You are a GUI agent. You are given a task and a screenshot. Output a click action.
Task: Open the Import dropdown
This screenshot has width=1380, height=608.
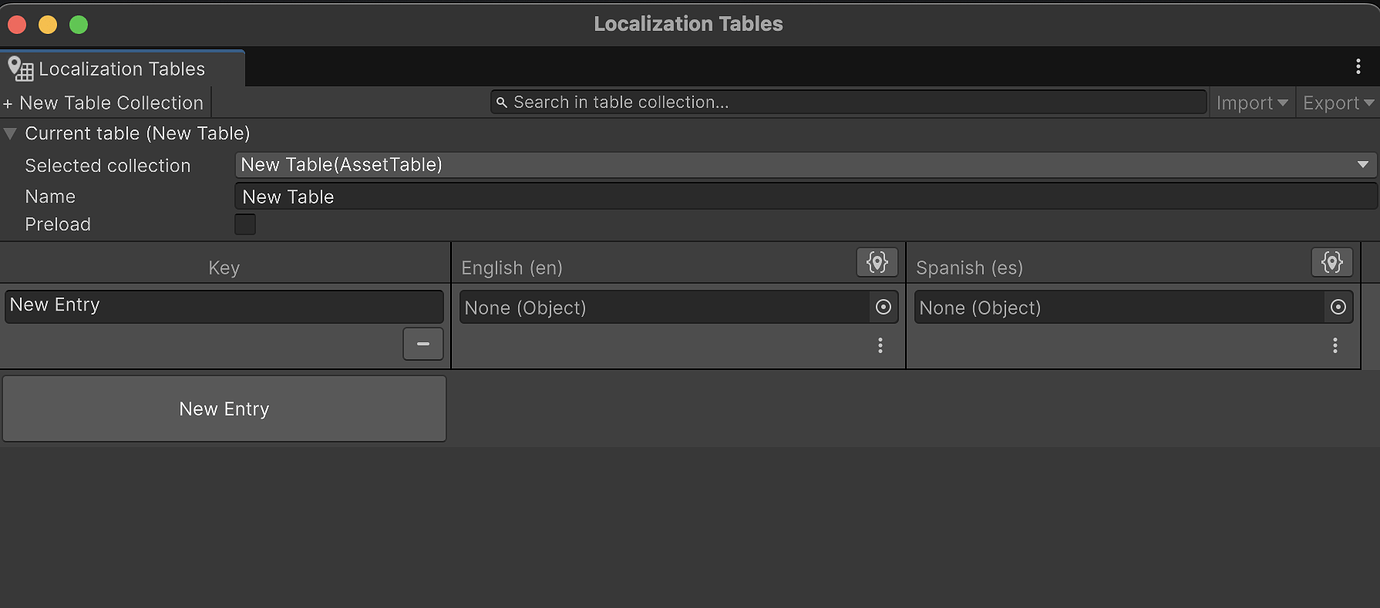pyautogui.click(x=1251, y=102)
